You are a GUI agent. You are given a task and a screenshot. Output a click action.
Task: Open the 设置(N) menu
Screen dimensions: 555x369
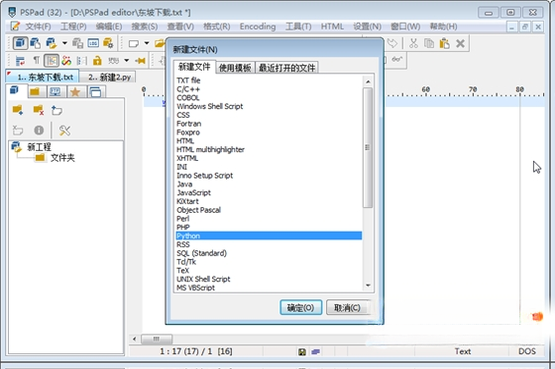coord(367,27)
